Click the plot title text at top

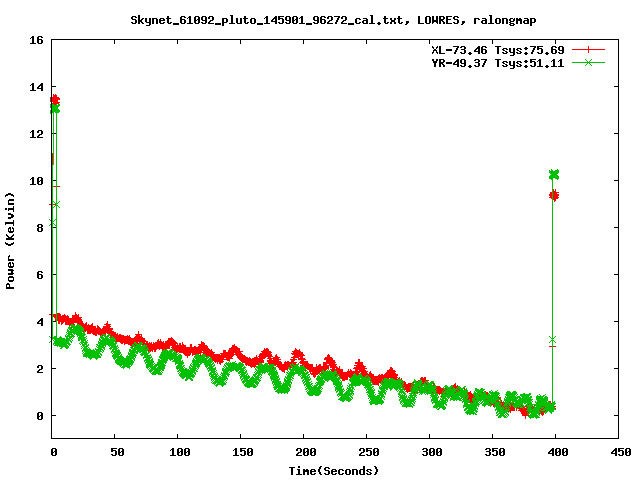[319, 19]
